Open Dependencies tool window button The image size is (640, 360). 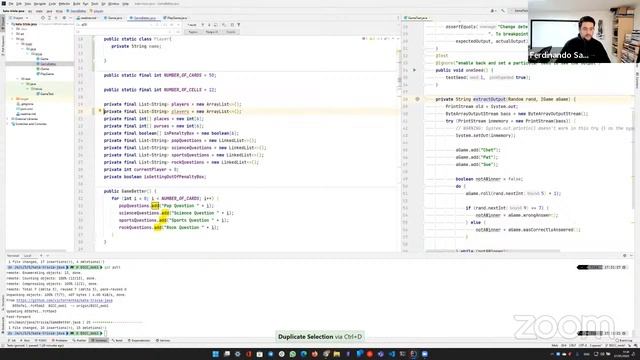click(x=139, y=340)
